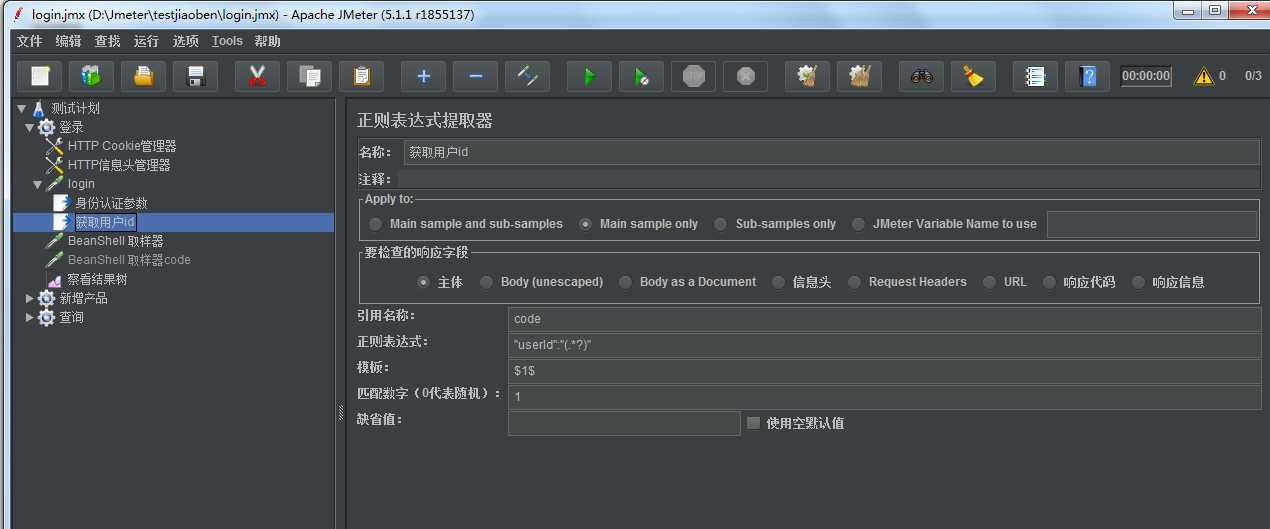Open the 帮助 menu
The image size is (1270, 529).
click(268, 41)
